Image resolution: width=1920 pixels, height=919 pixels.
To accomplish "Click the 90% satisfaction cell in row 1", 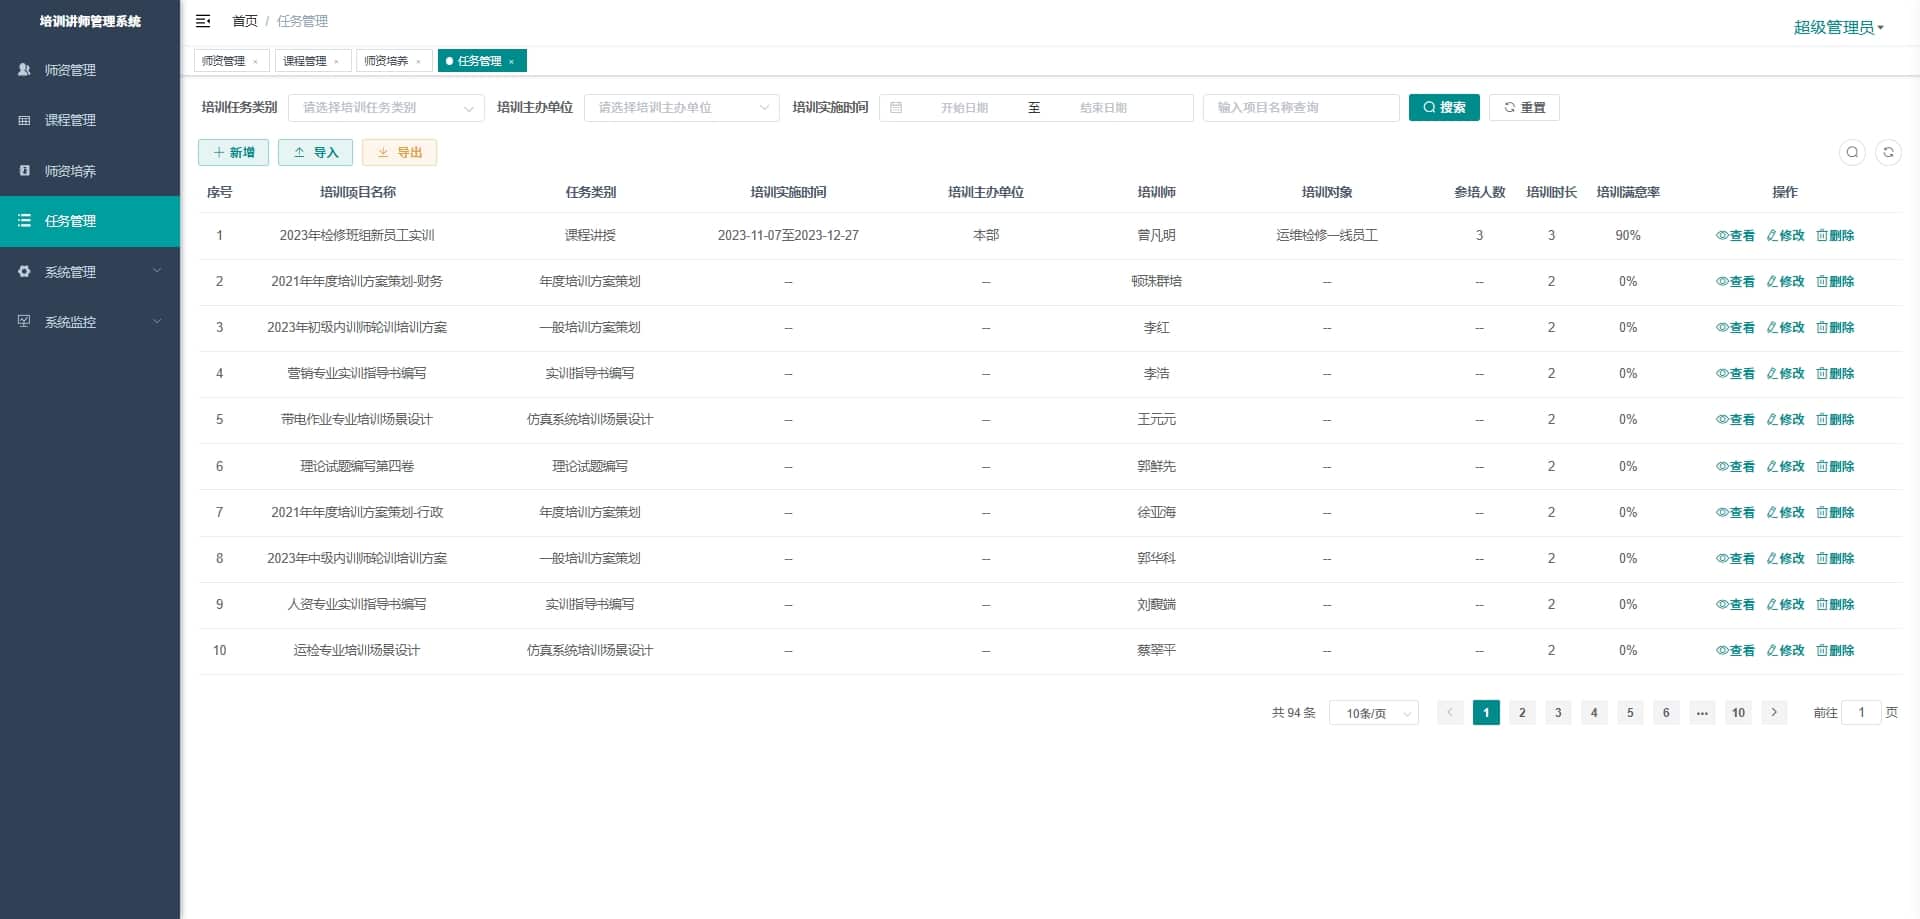I will pos(1628,236).
